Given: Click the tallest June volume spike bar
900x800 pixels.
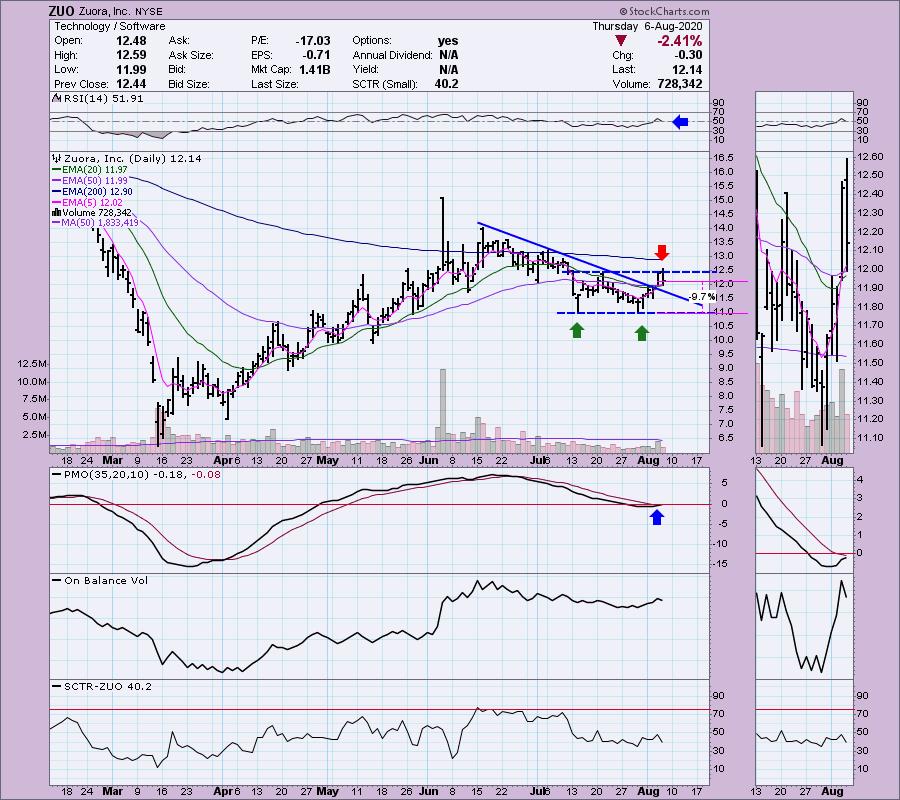Looking at the screenshot, I should pos(443,410).
